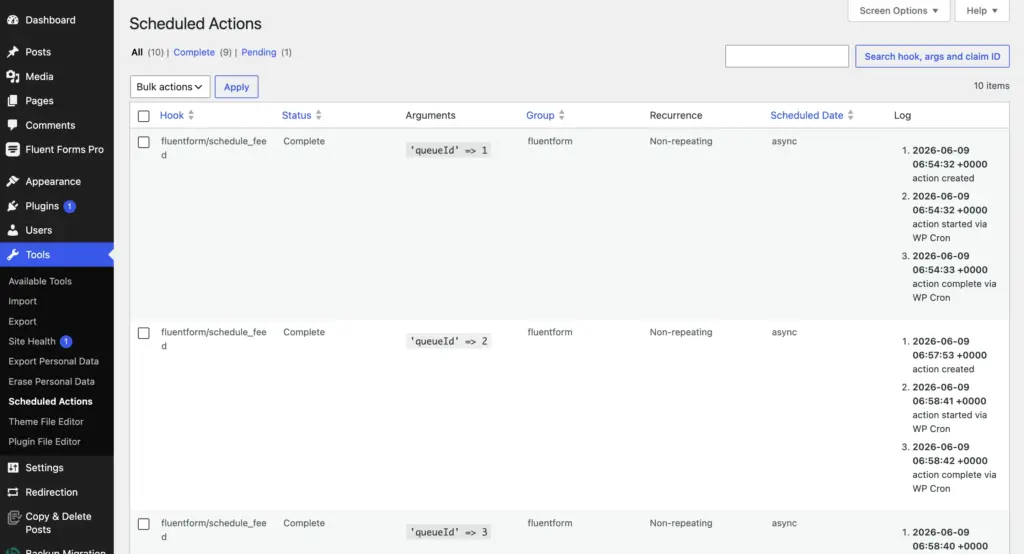
Task: Click the Appearance paintbrush icon
Action: (12, 182)
